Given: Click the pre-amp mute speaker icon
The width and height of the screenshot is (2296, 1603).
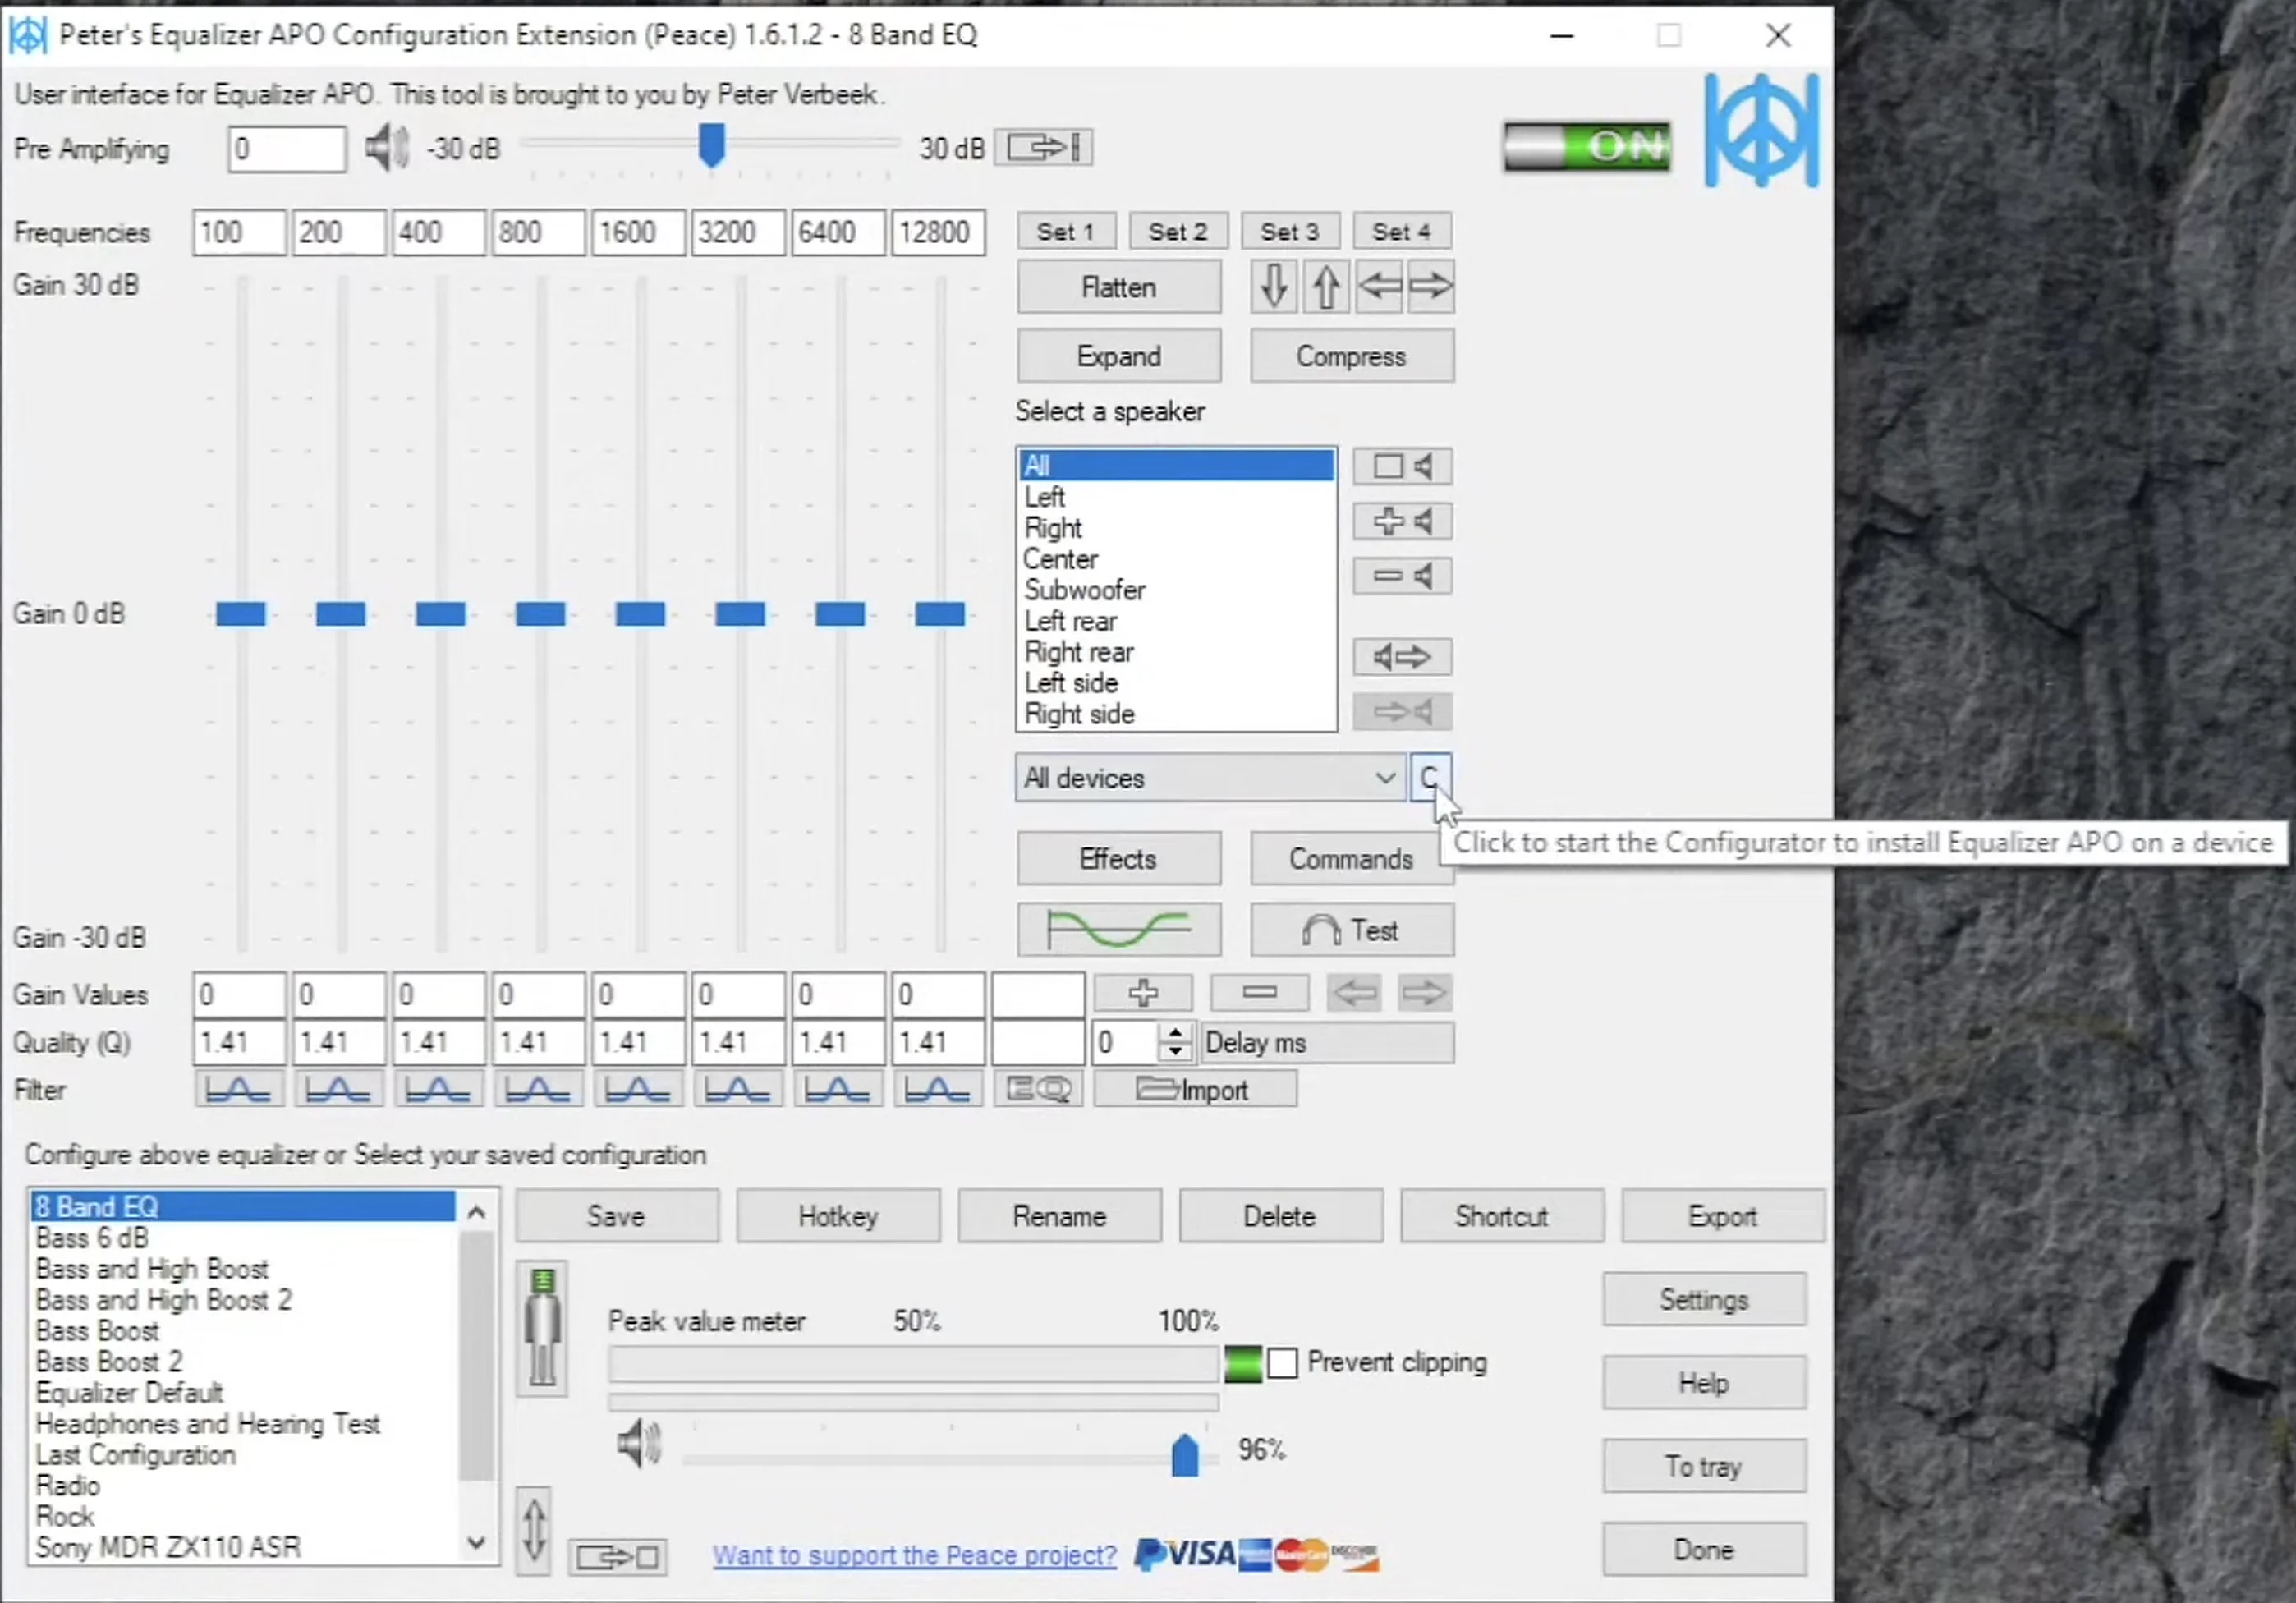Looking at the screenshot, I should [x=386, y=149].
